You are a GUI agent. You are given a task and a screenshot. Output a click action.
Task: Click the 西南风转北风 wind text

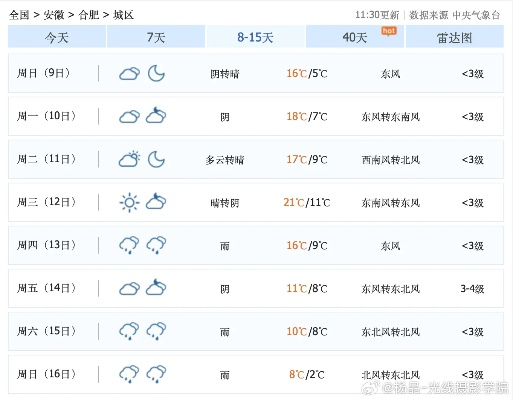pos(390,160)
